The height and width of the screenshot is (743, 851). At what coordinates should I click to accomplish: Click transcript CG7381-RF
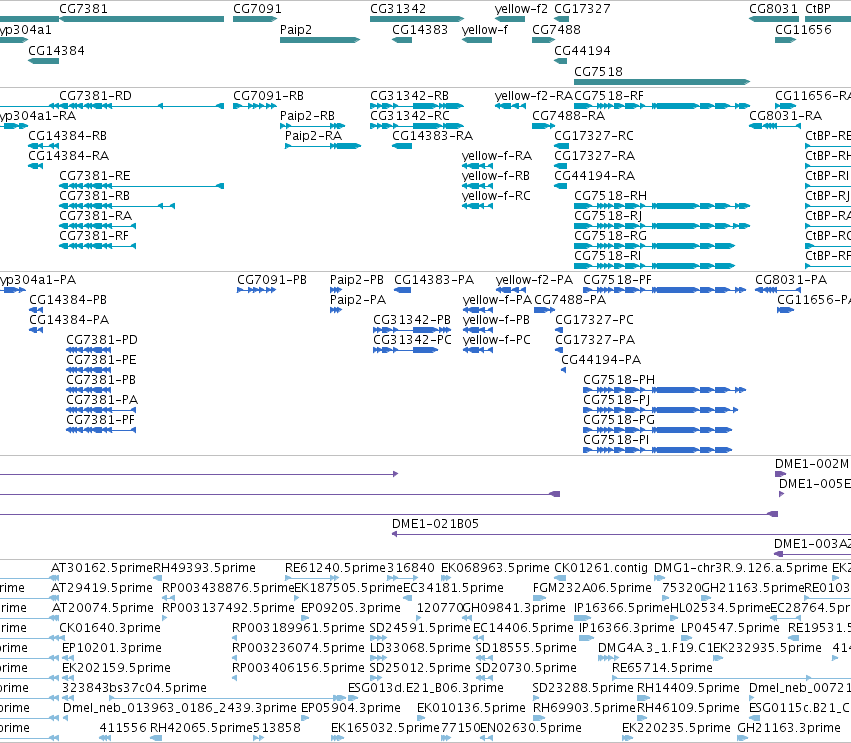pos(94,236)
